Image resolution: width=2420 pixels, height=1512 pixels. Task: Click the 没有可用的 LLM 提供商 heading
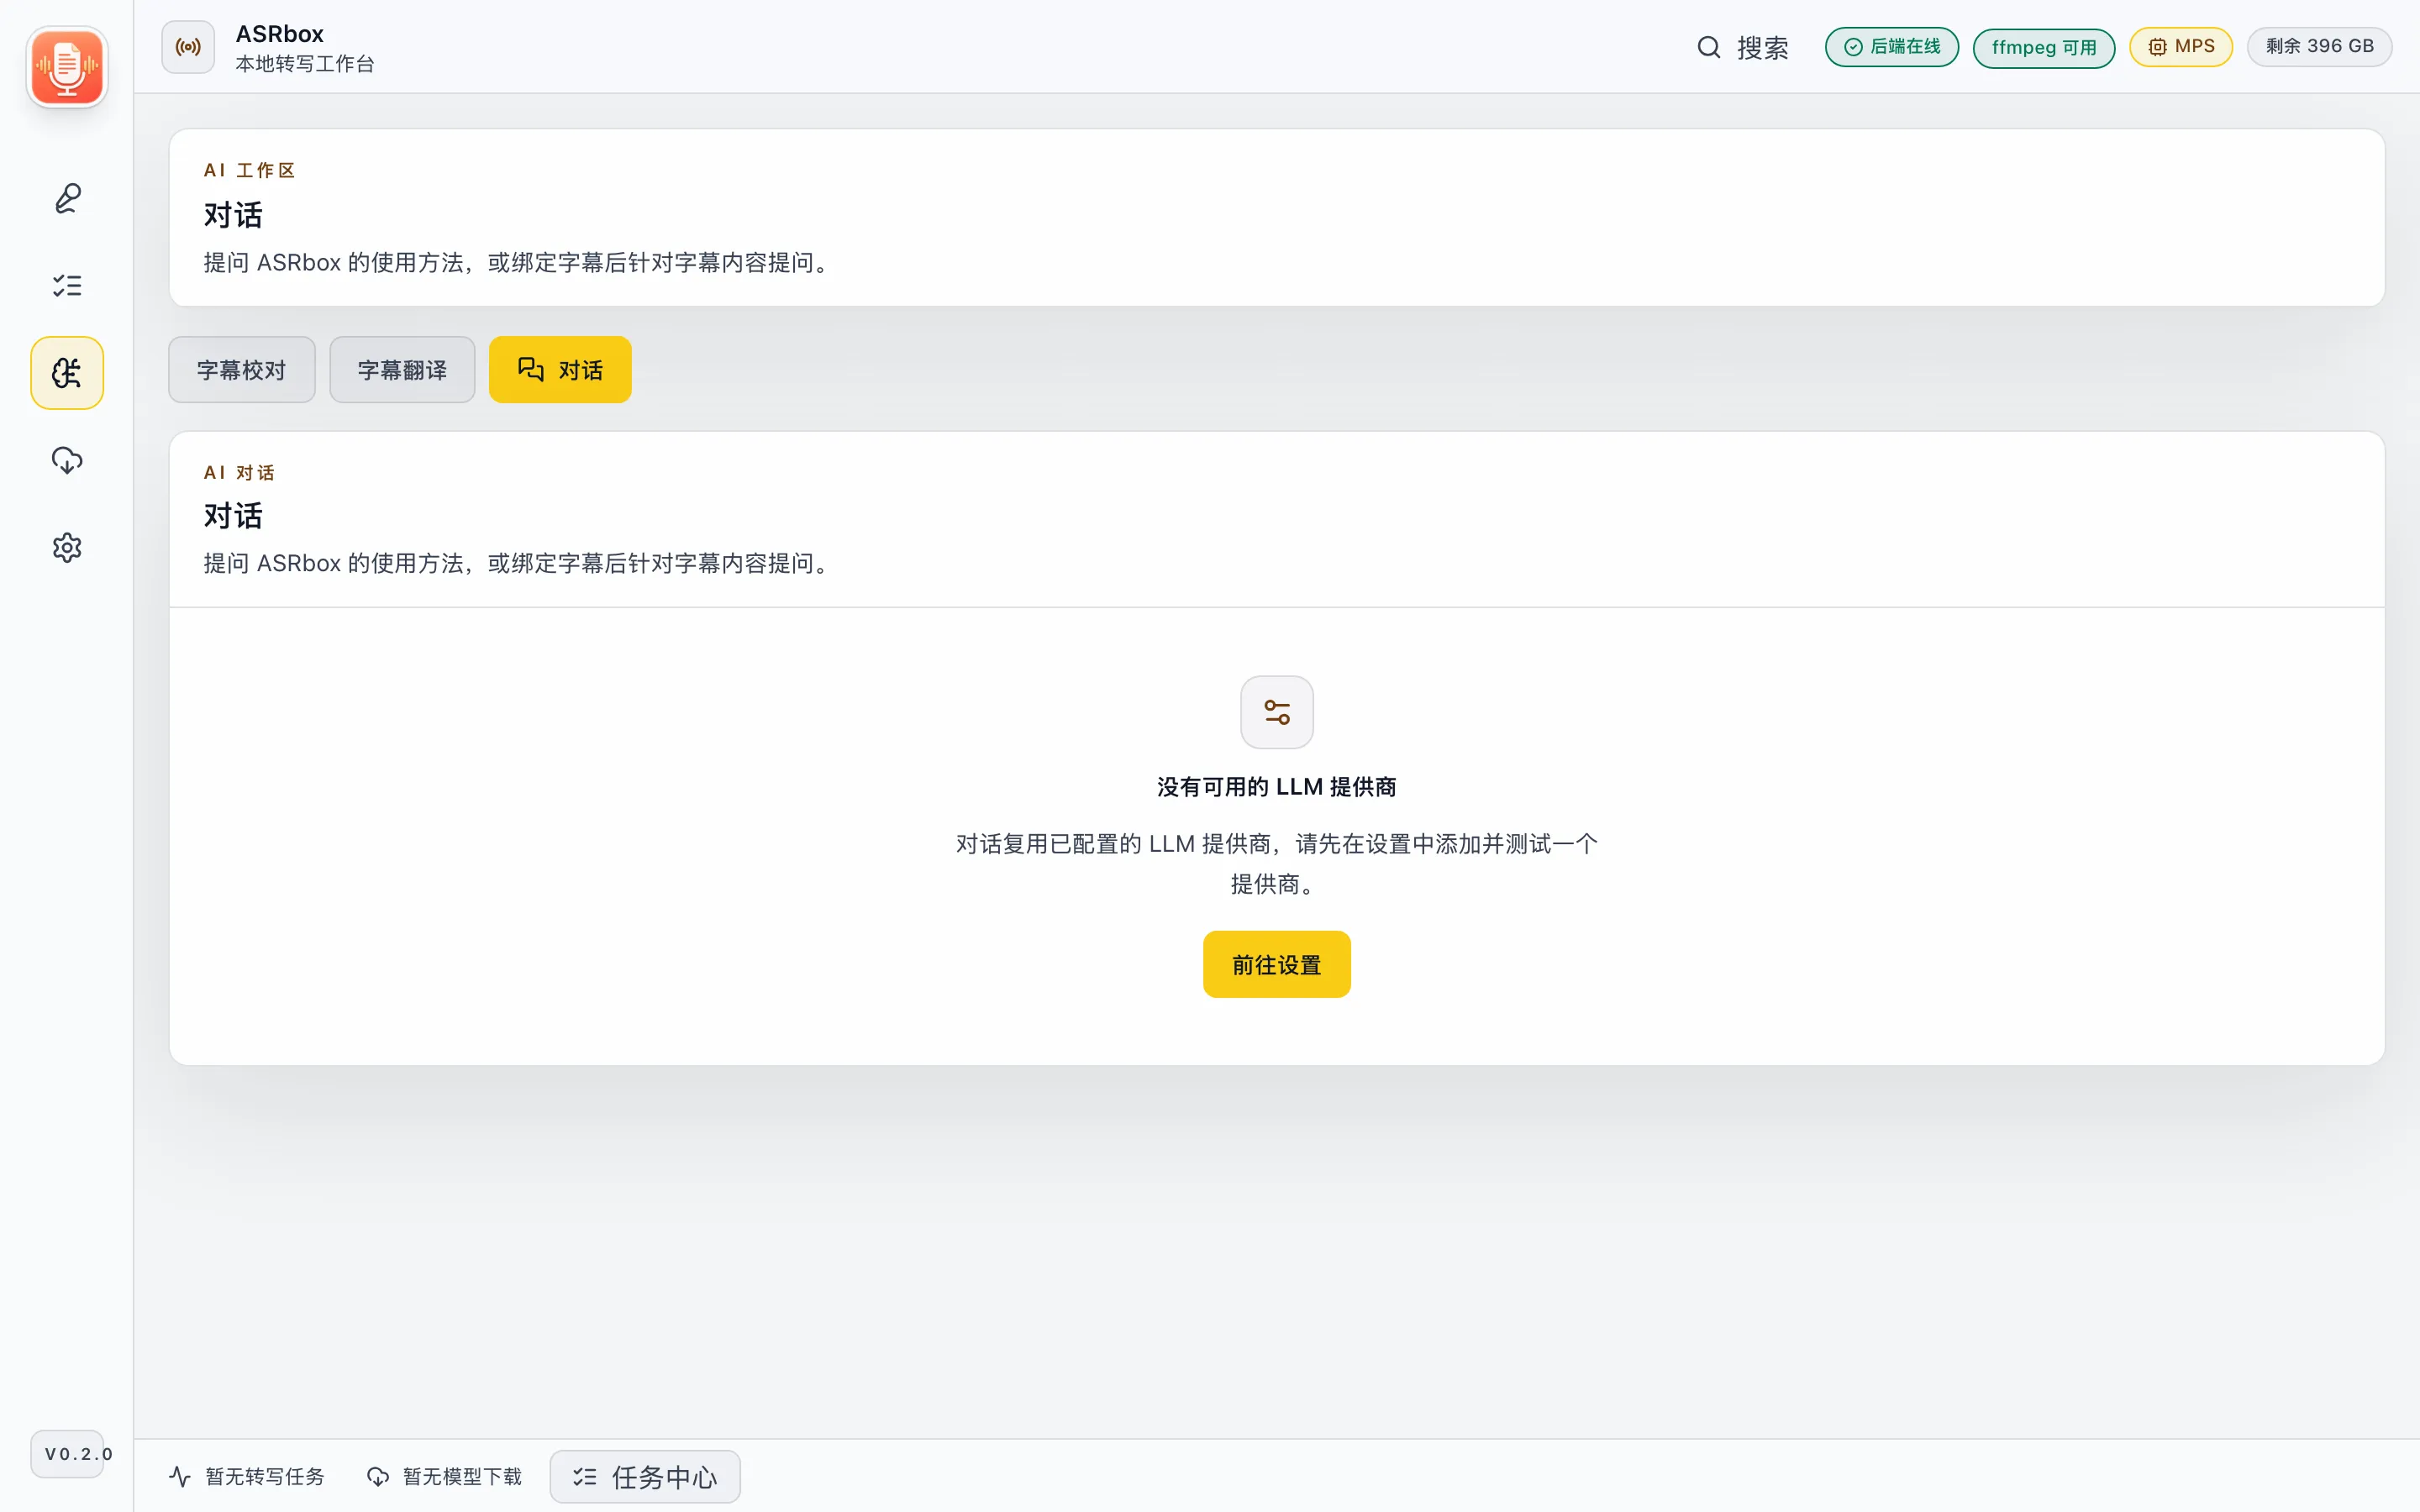[1277, 786]
